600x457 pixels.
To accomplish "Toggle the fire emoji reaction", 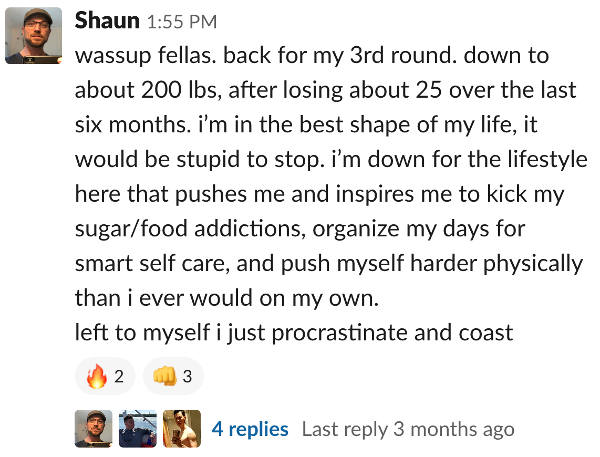I will click(105, 376).
